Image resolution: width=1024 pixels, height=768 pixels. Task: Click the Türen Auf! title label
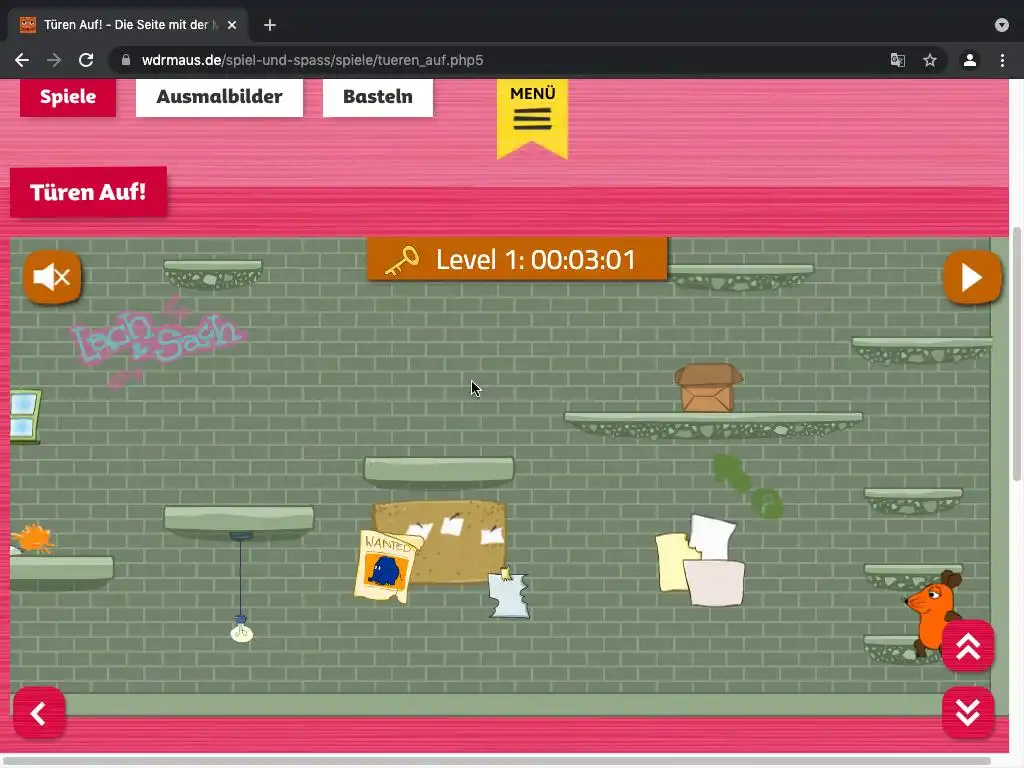tap(88, 192)
